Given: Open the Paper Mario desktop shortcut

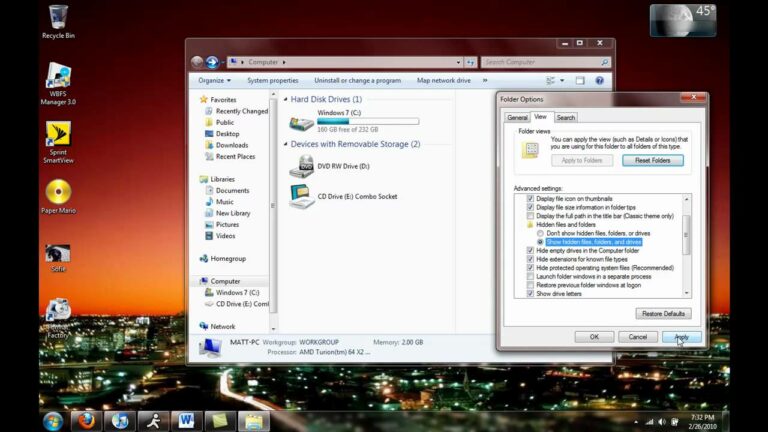Looking at the screenshot, I should (x=58, y=191).
